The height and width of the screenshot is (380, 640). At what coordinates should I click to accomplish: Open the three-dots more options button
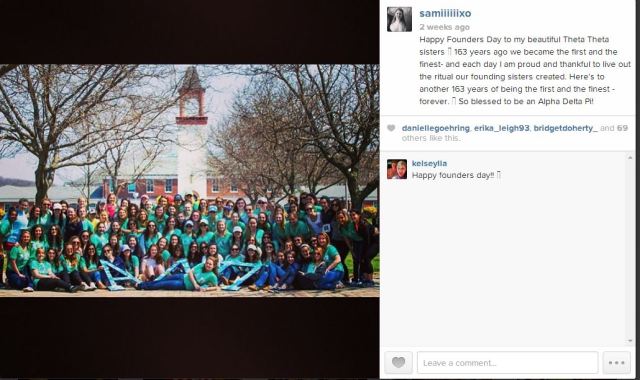616,362
